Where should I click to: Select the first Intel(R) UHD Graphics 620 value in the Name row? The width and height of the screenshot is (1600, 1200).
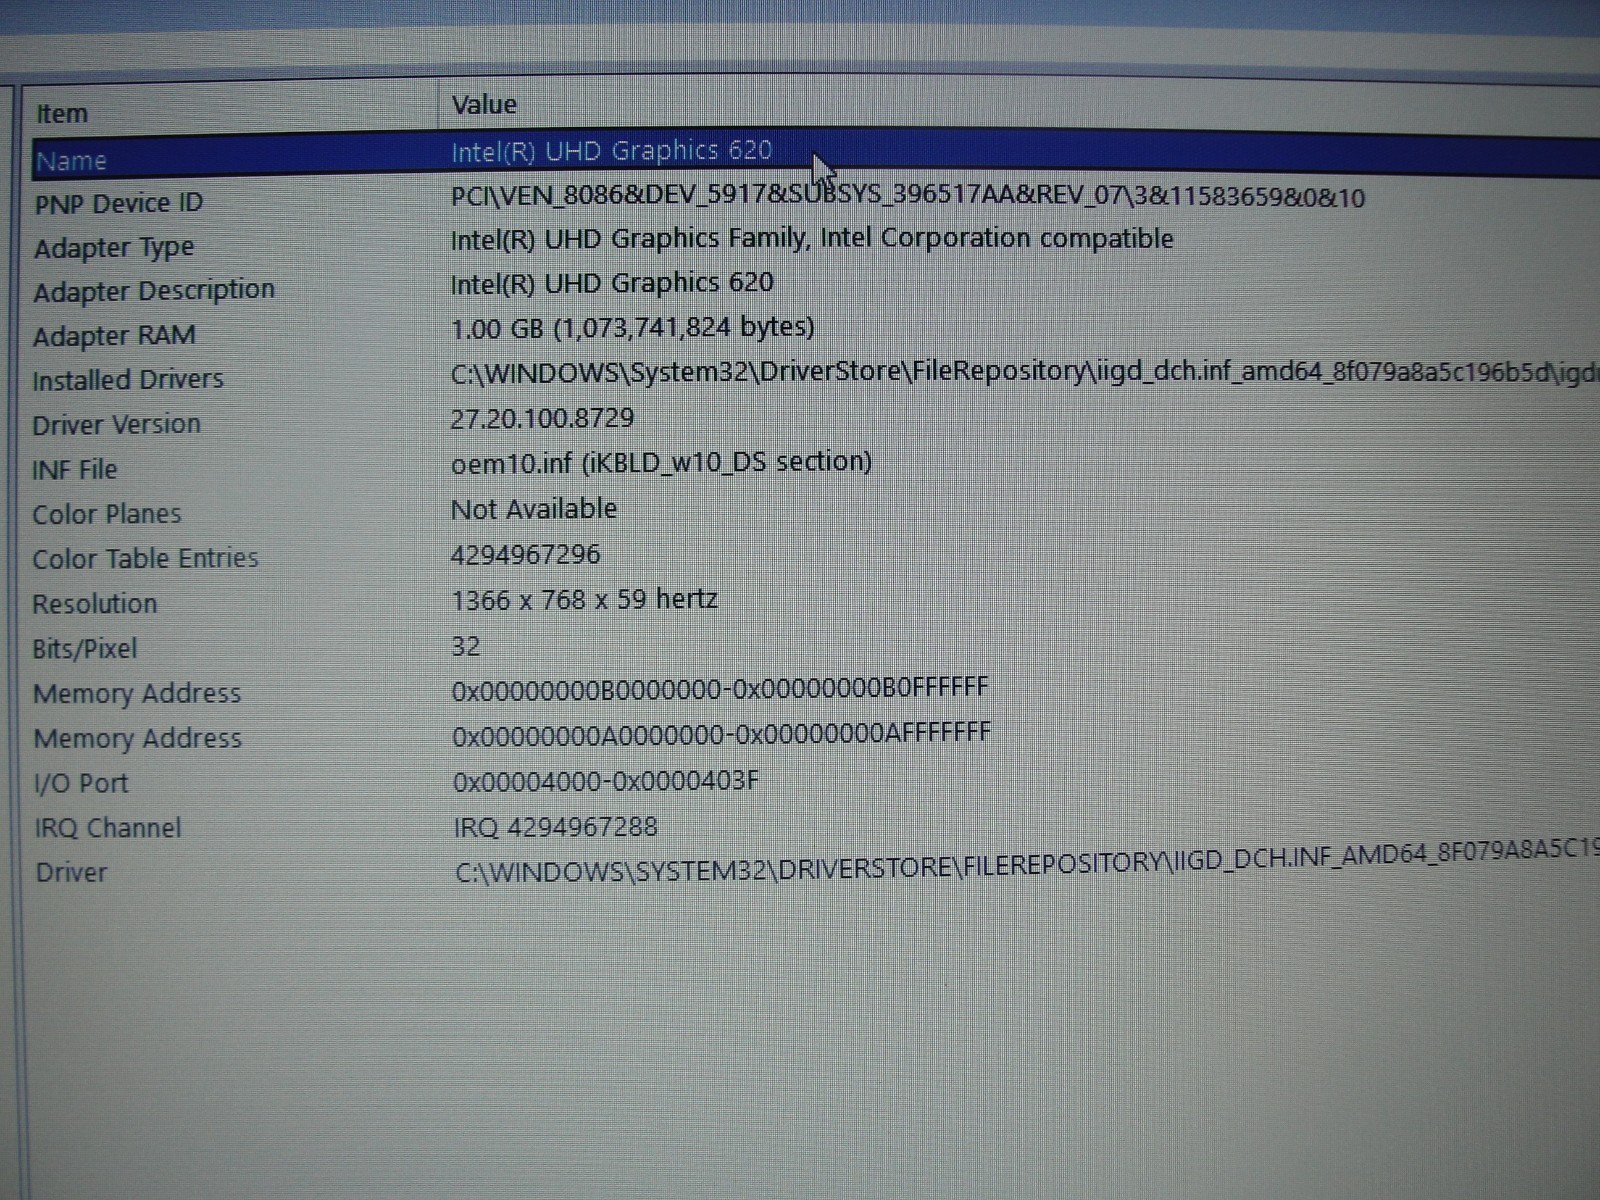click(611, 151)
